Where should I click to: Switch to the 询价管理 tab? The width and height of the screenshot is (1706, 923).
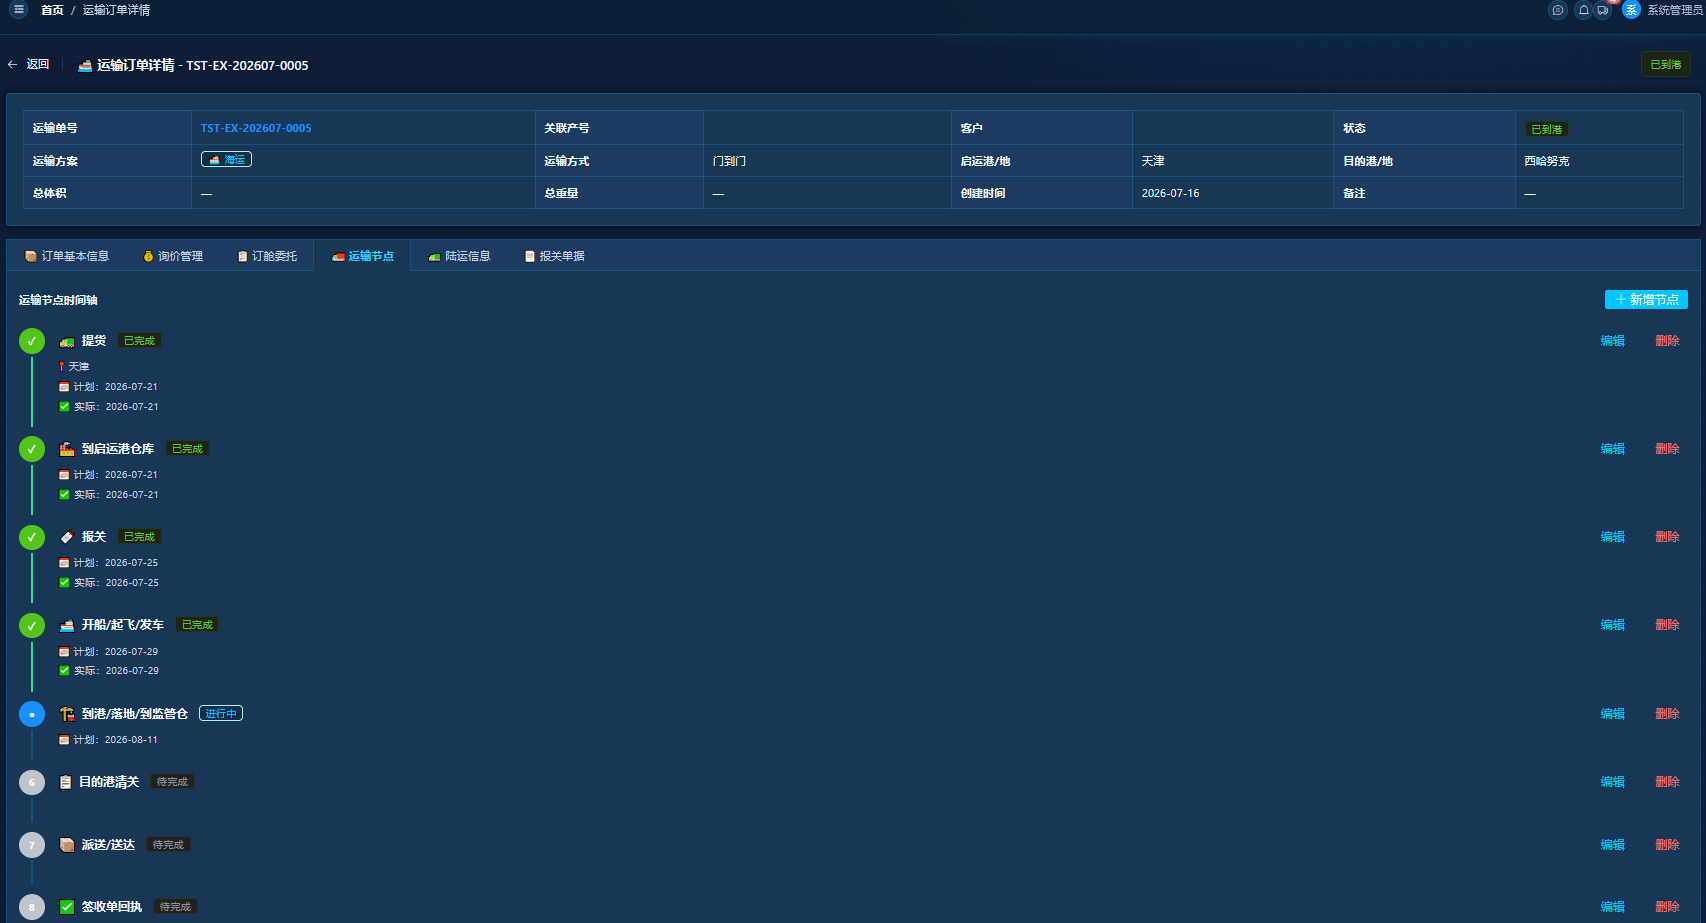click(x=173, y=256)
